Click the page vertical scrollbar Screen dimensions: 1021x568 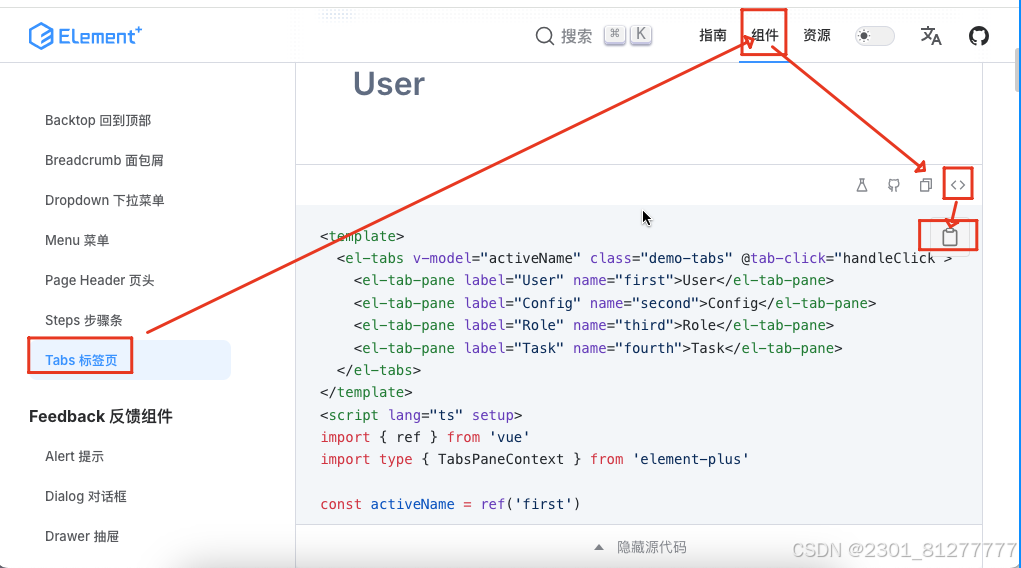(1016, 72)
